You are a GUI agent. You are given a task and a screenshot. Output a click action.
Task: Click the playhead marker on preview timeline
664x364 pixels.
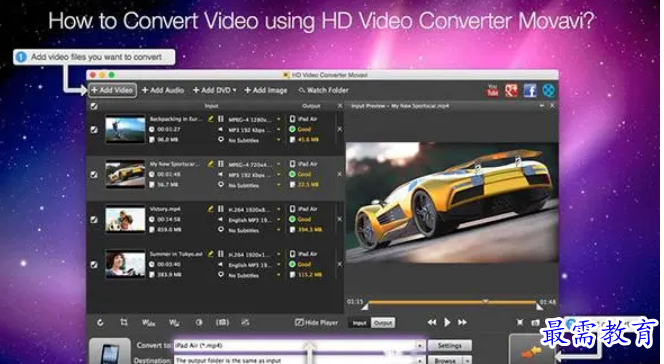pos(486,301)
